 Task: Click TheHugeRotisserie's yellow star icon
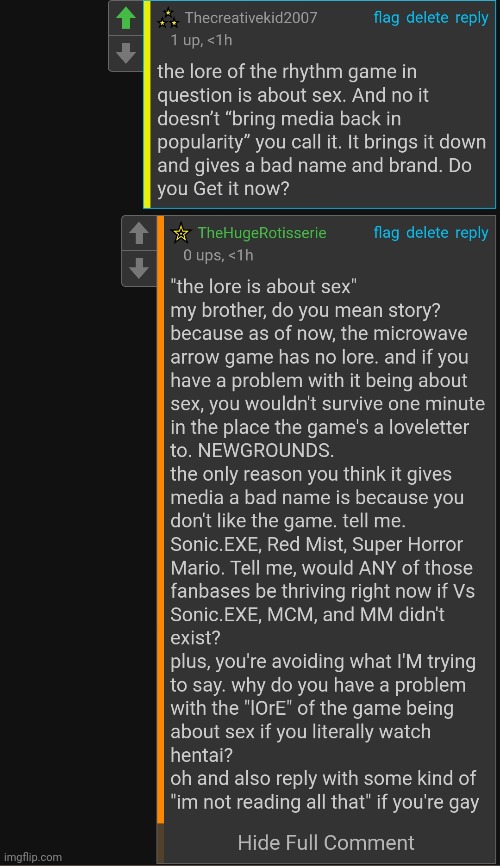[181, 233]
